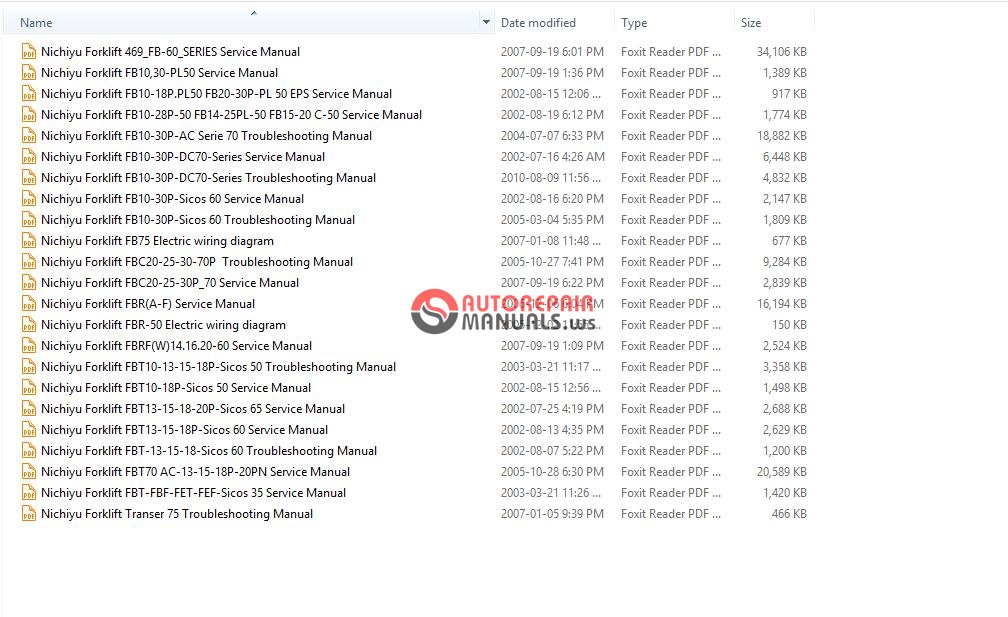1008x617 pixels.
Task: Click date '2004-07-07 6:33 PM'
Action: 552,136
